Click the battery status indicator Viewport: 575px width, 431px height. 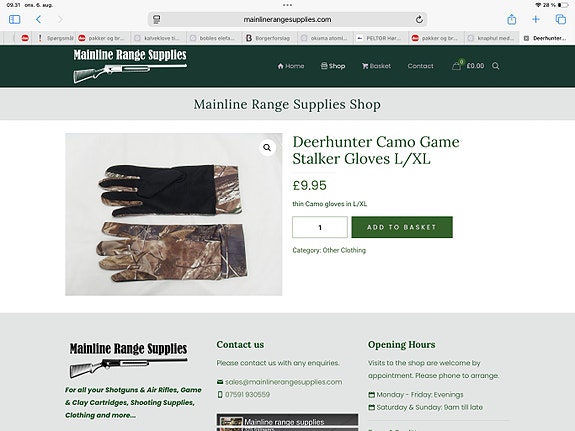[563, 5]
